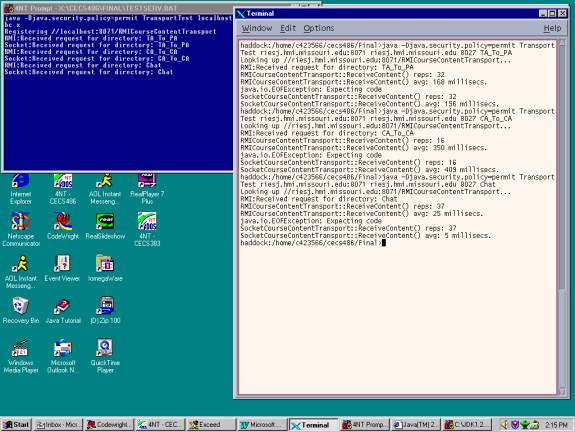The height and width of the screenshot is (432, 575).
Task: Switch to Codewright taskbar button
Action: pos(109,425)
